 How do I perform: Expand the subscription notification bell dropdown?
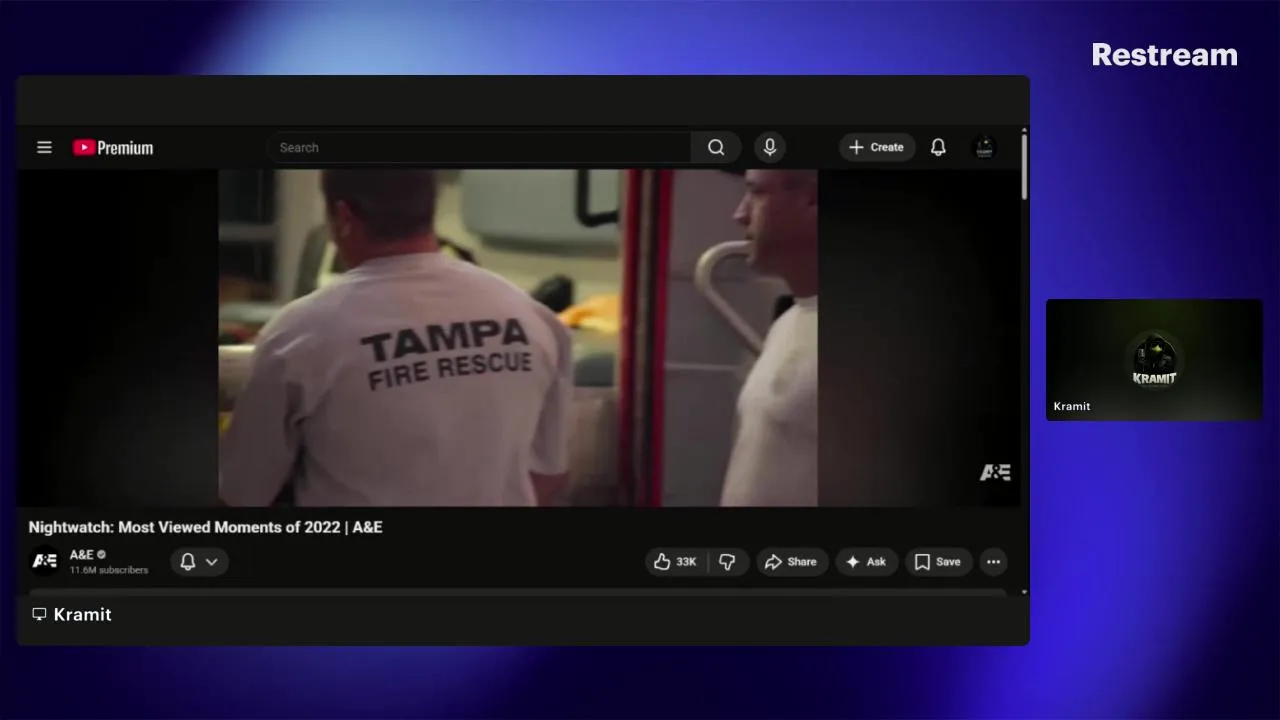point(199,562)
